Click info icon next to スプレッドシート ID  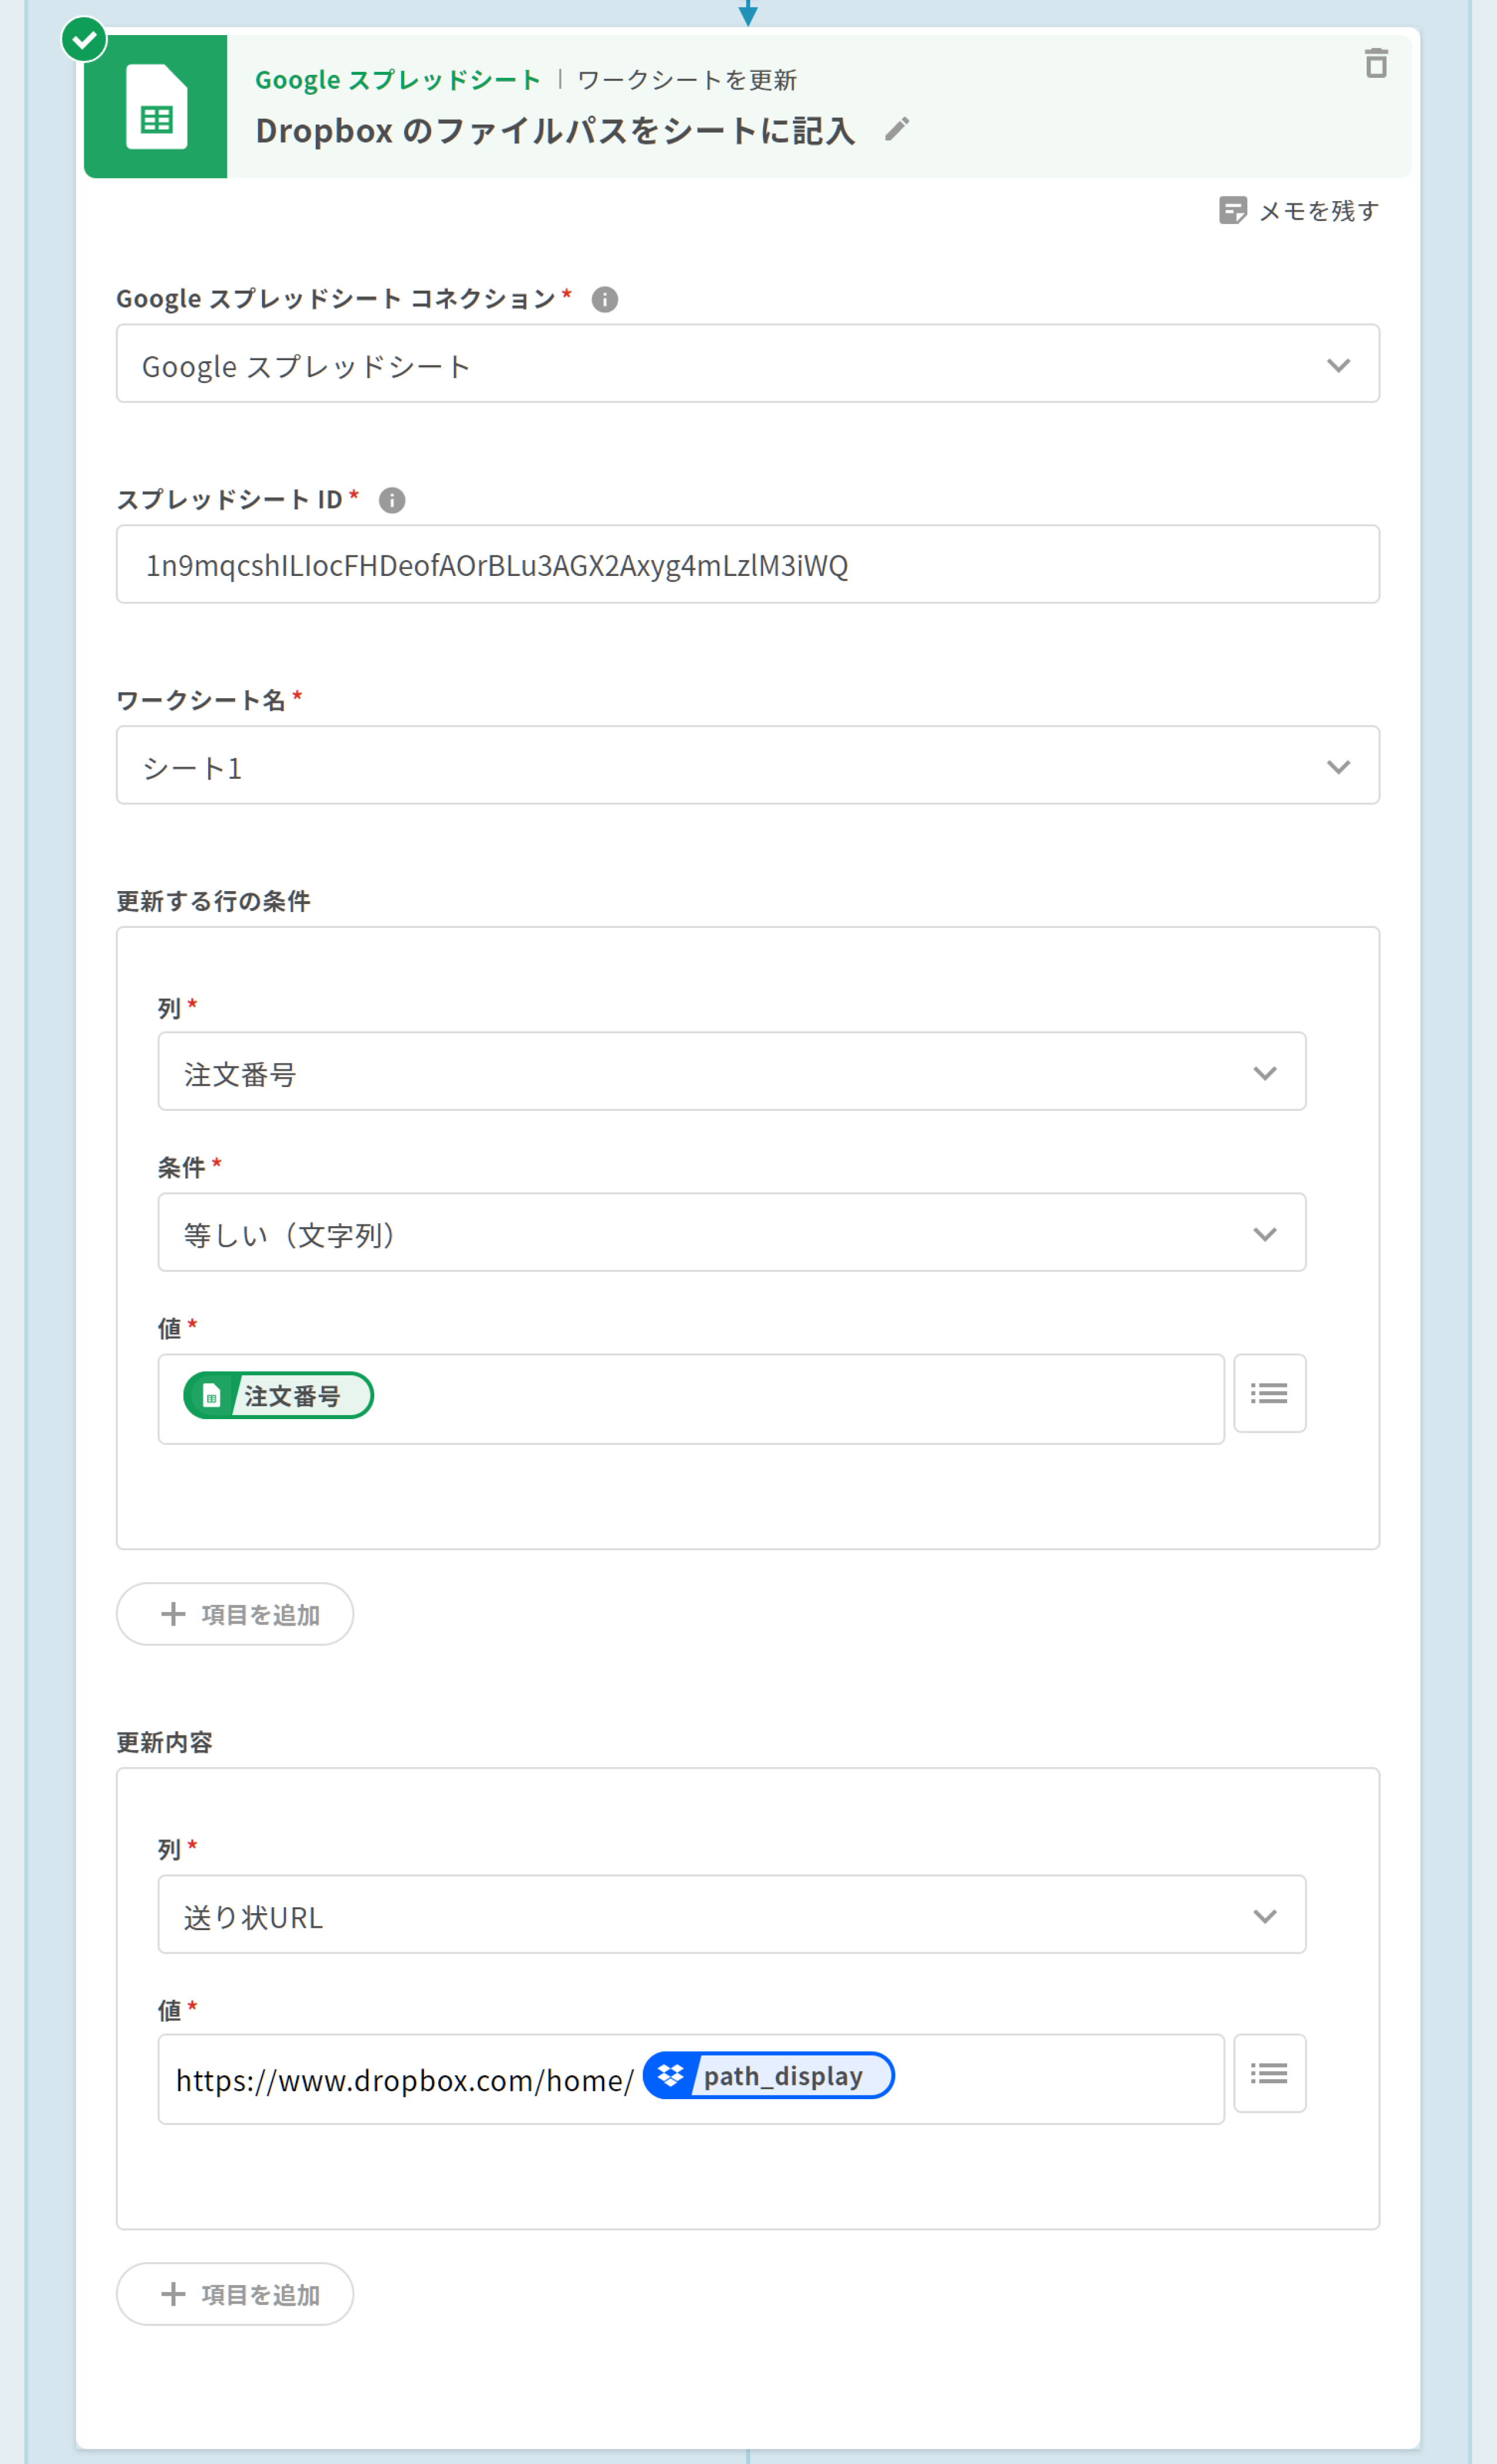pyautogui.click(x=392, y=500)
